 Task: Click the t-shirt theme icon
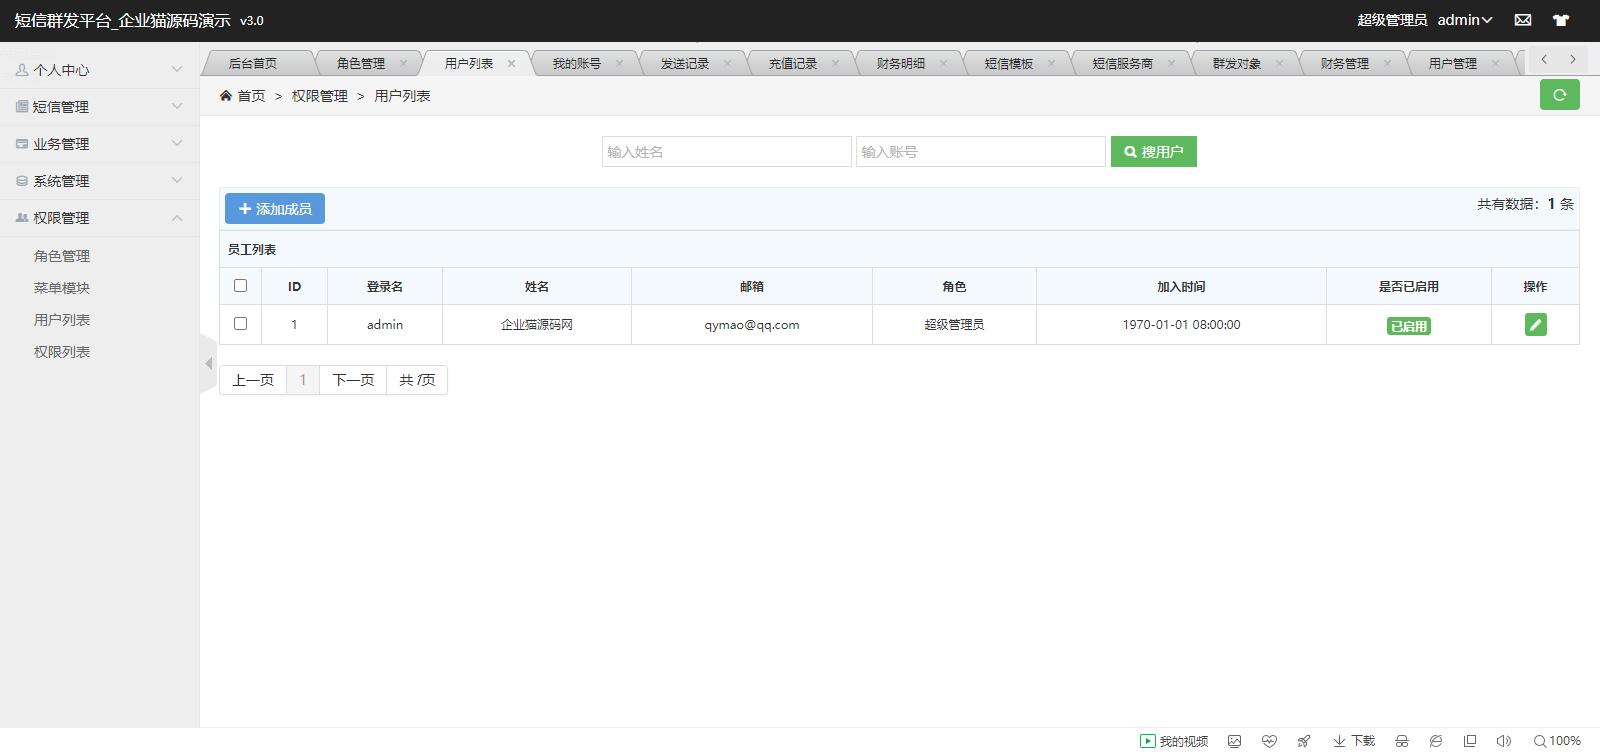(x=1561, y=20)
